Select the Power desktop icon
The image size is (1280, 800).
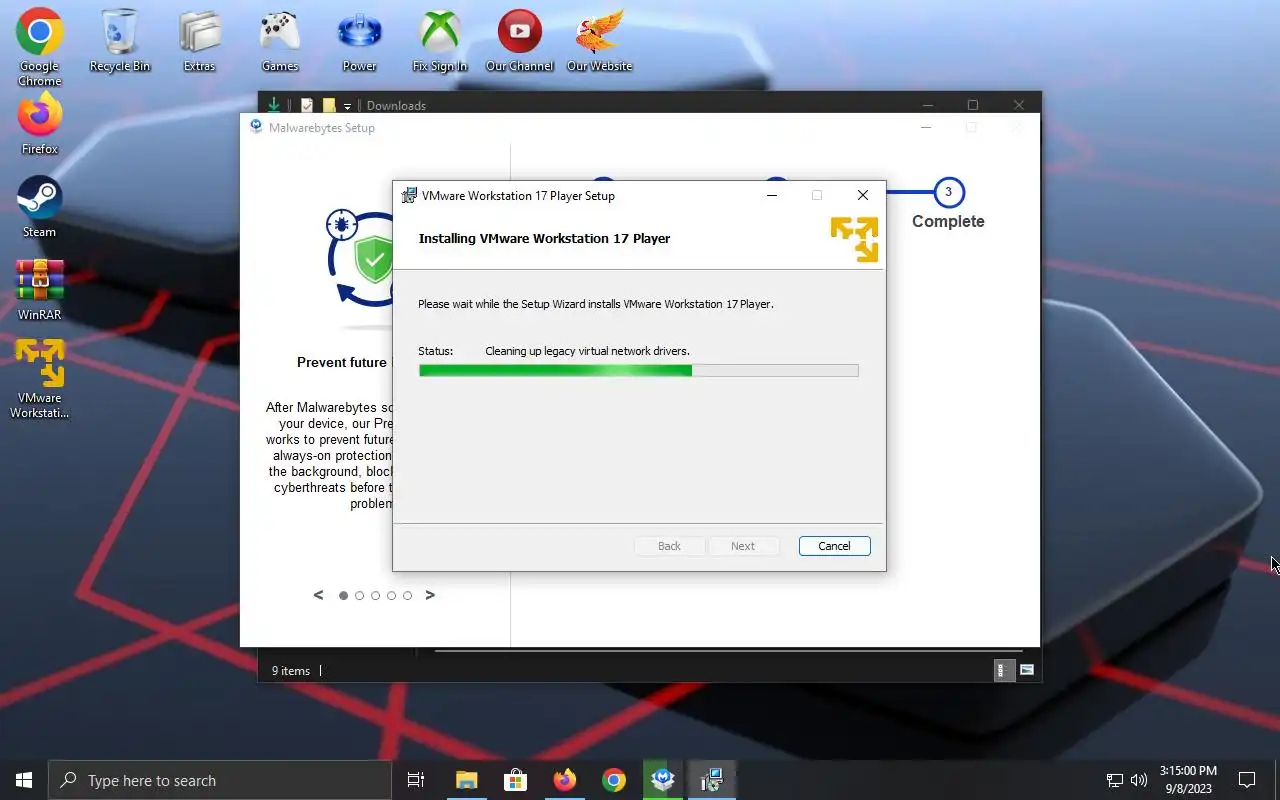click(x=360, y=42)
